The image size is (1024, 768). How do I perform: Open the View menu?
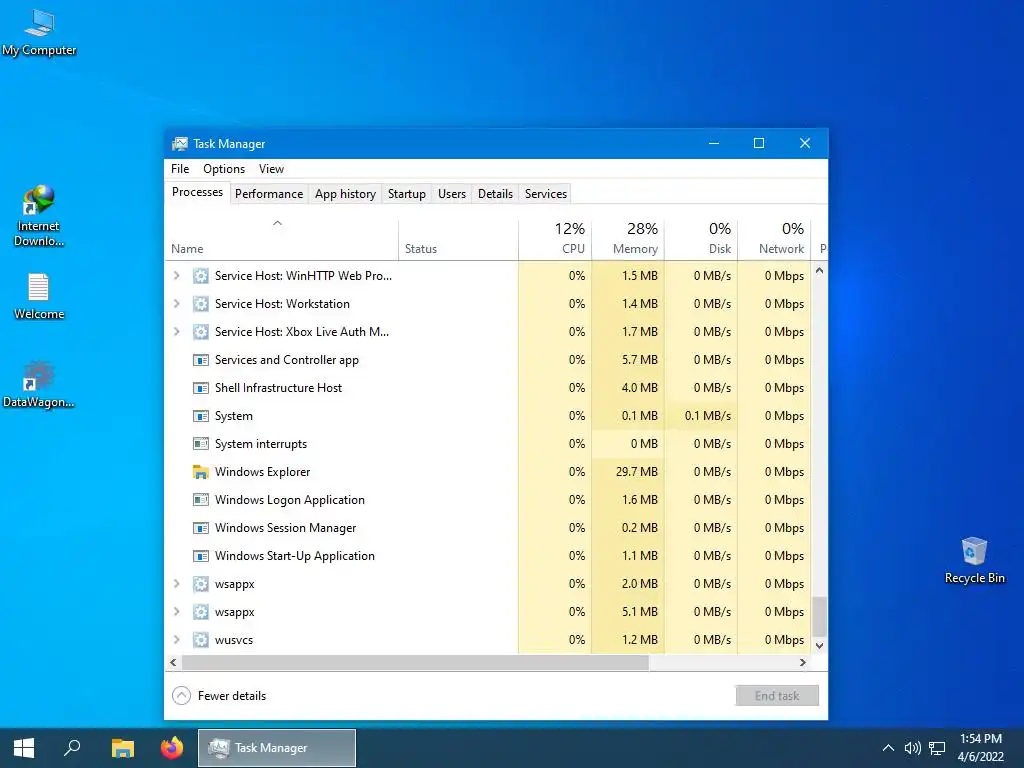coord(271,168)
